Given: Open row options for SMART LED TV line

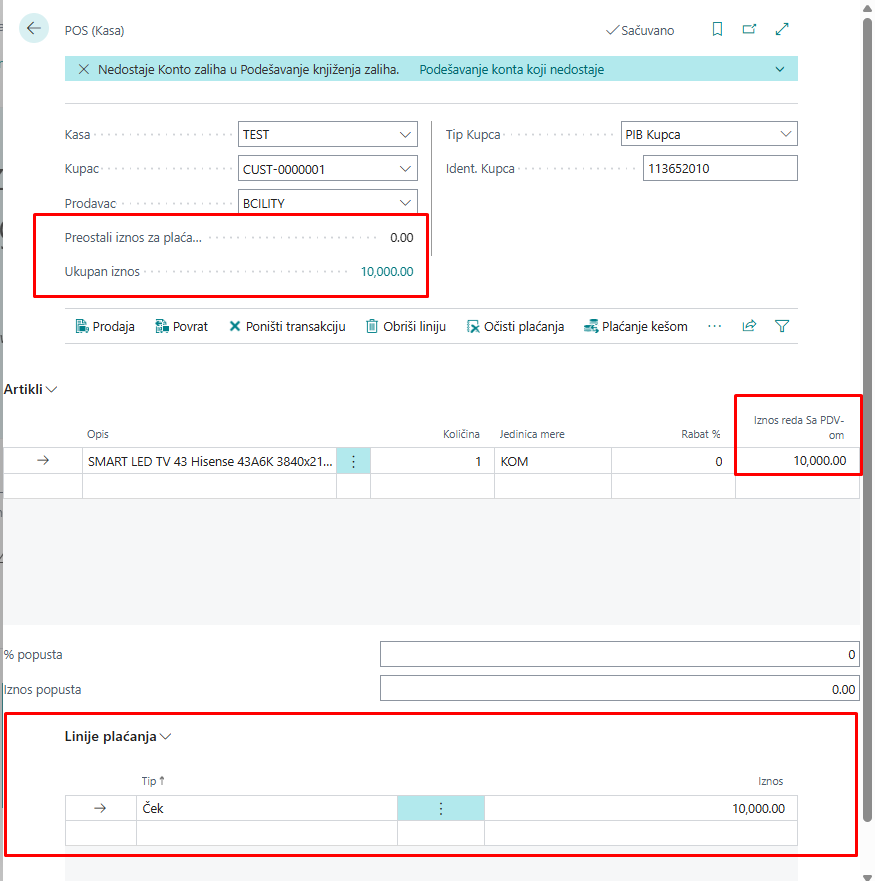Looking at the screenshot, I should 353,461.
